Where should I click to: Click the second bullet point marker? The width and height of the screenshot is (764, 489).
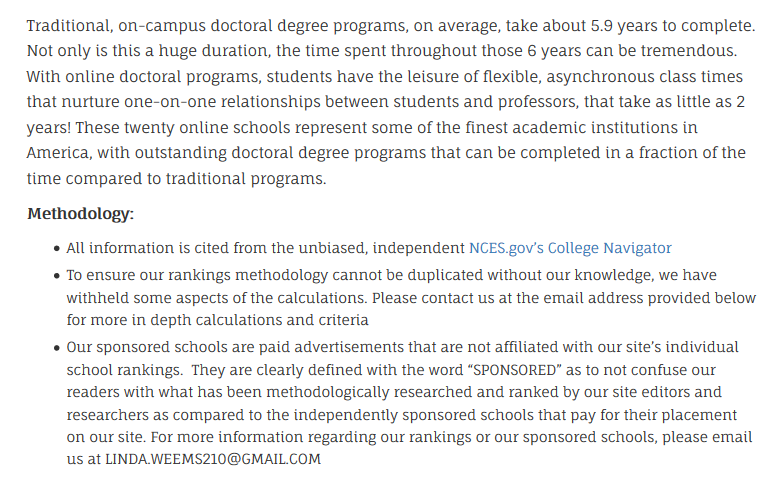click(55, 275)
